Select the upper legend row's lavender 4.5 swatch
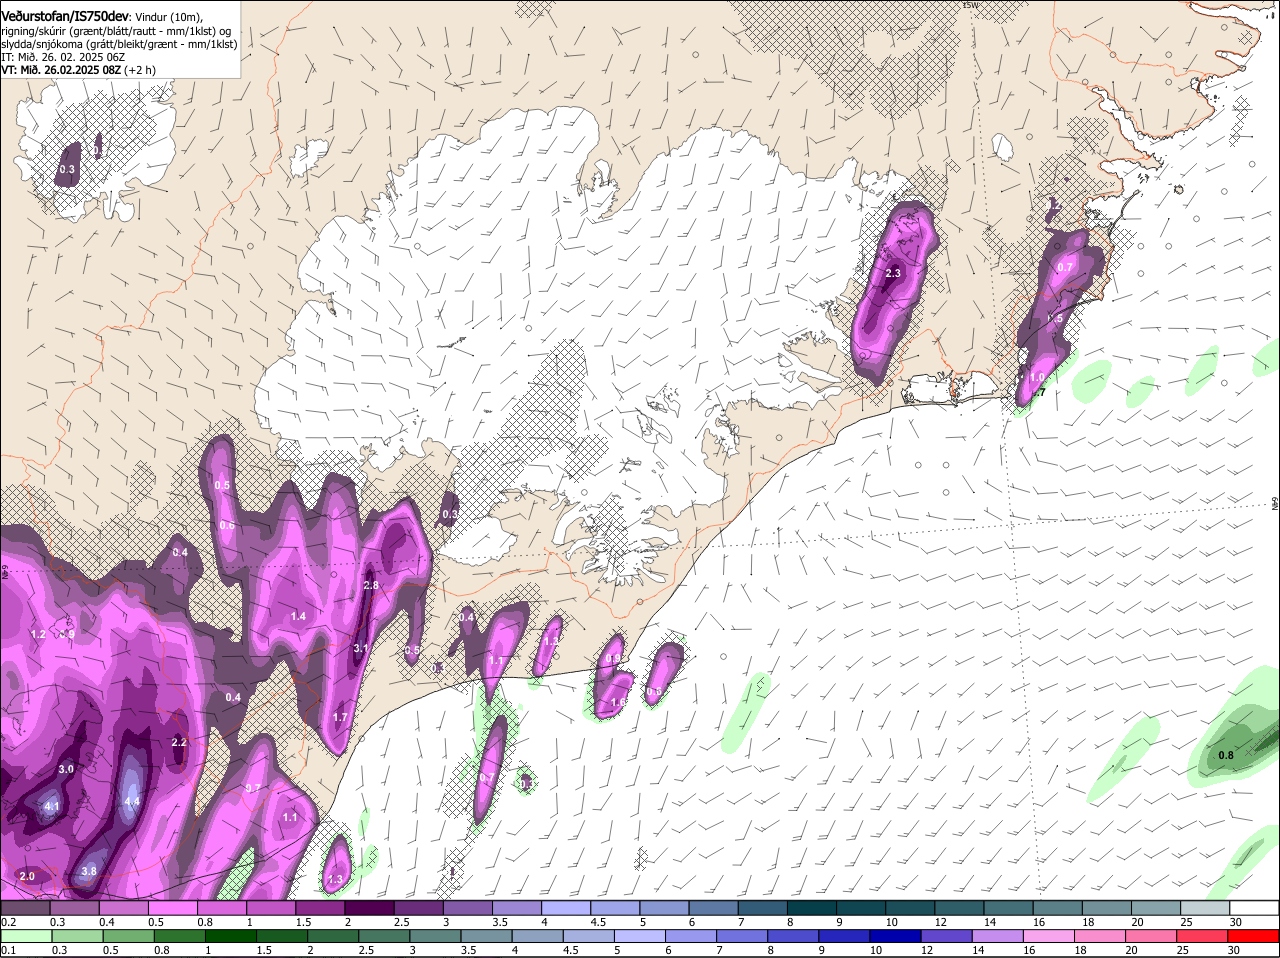Viewport: 1280px width, 958px height. pyautogui.click(x=615, y=908)
